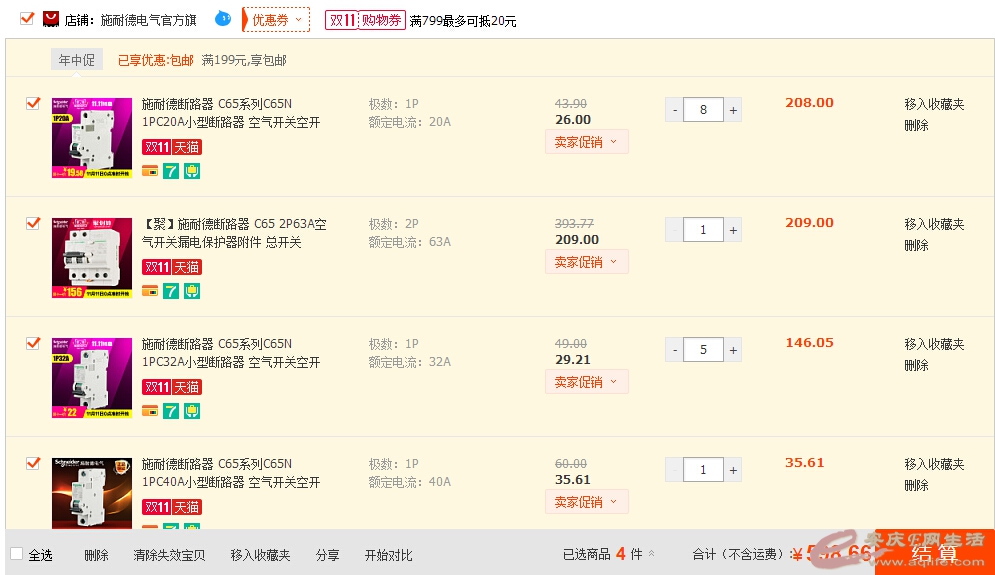
Task: Decrease quantity of the 32A breaker
Action: pyautogui.click(x=675, y=350)
